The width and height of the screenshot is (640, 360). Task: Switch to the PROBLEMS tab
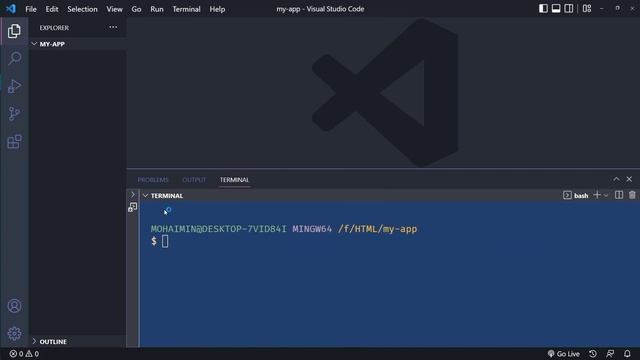pos(153,180)
